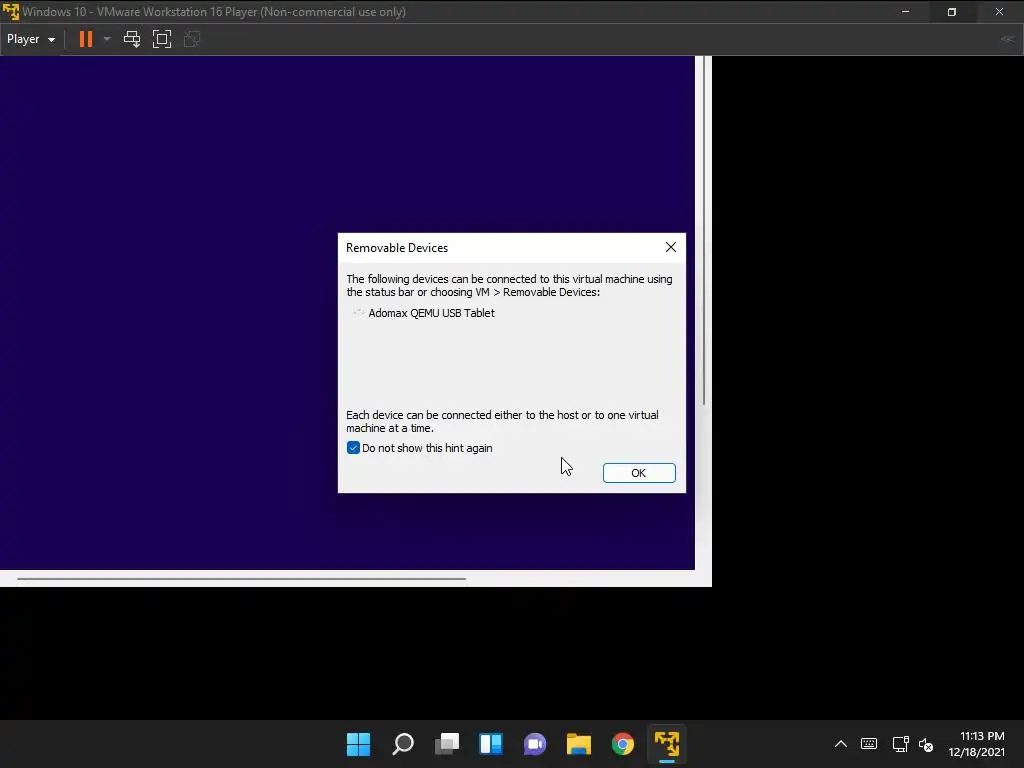Close the Removable Devices dialog
The image size is (1024, 768).
click(x=671, y=248)
